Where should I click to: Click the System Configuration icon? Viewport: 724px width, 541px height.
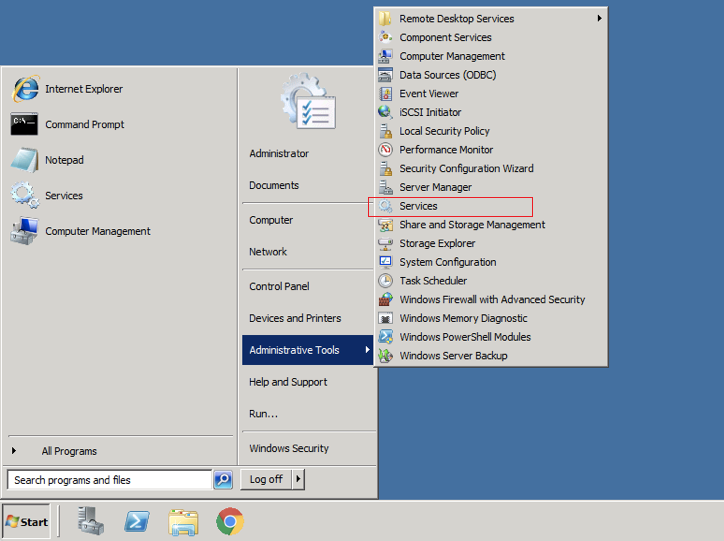[385, 262]
